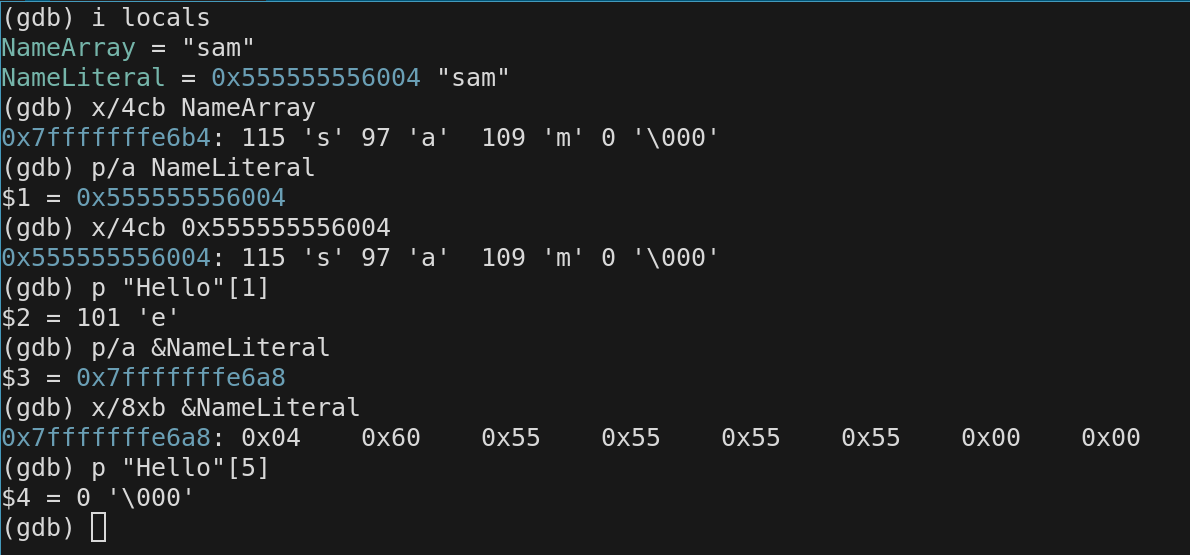Viewport: 1190px width, 555px height.
Task: Click the green NameArray variable in locals output
Action: (68, 47)
